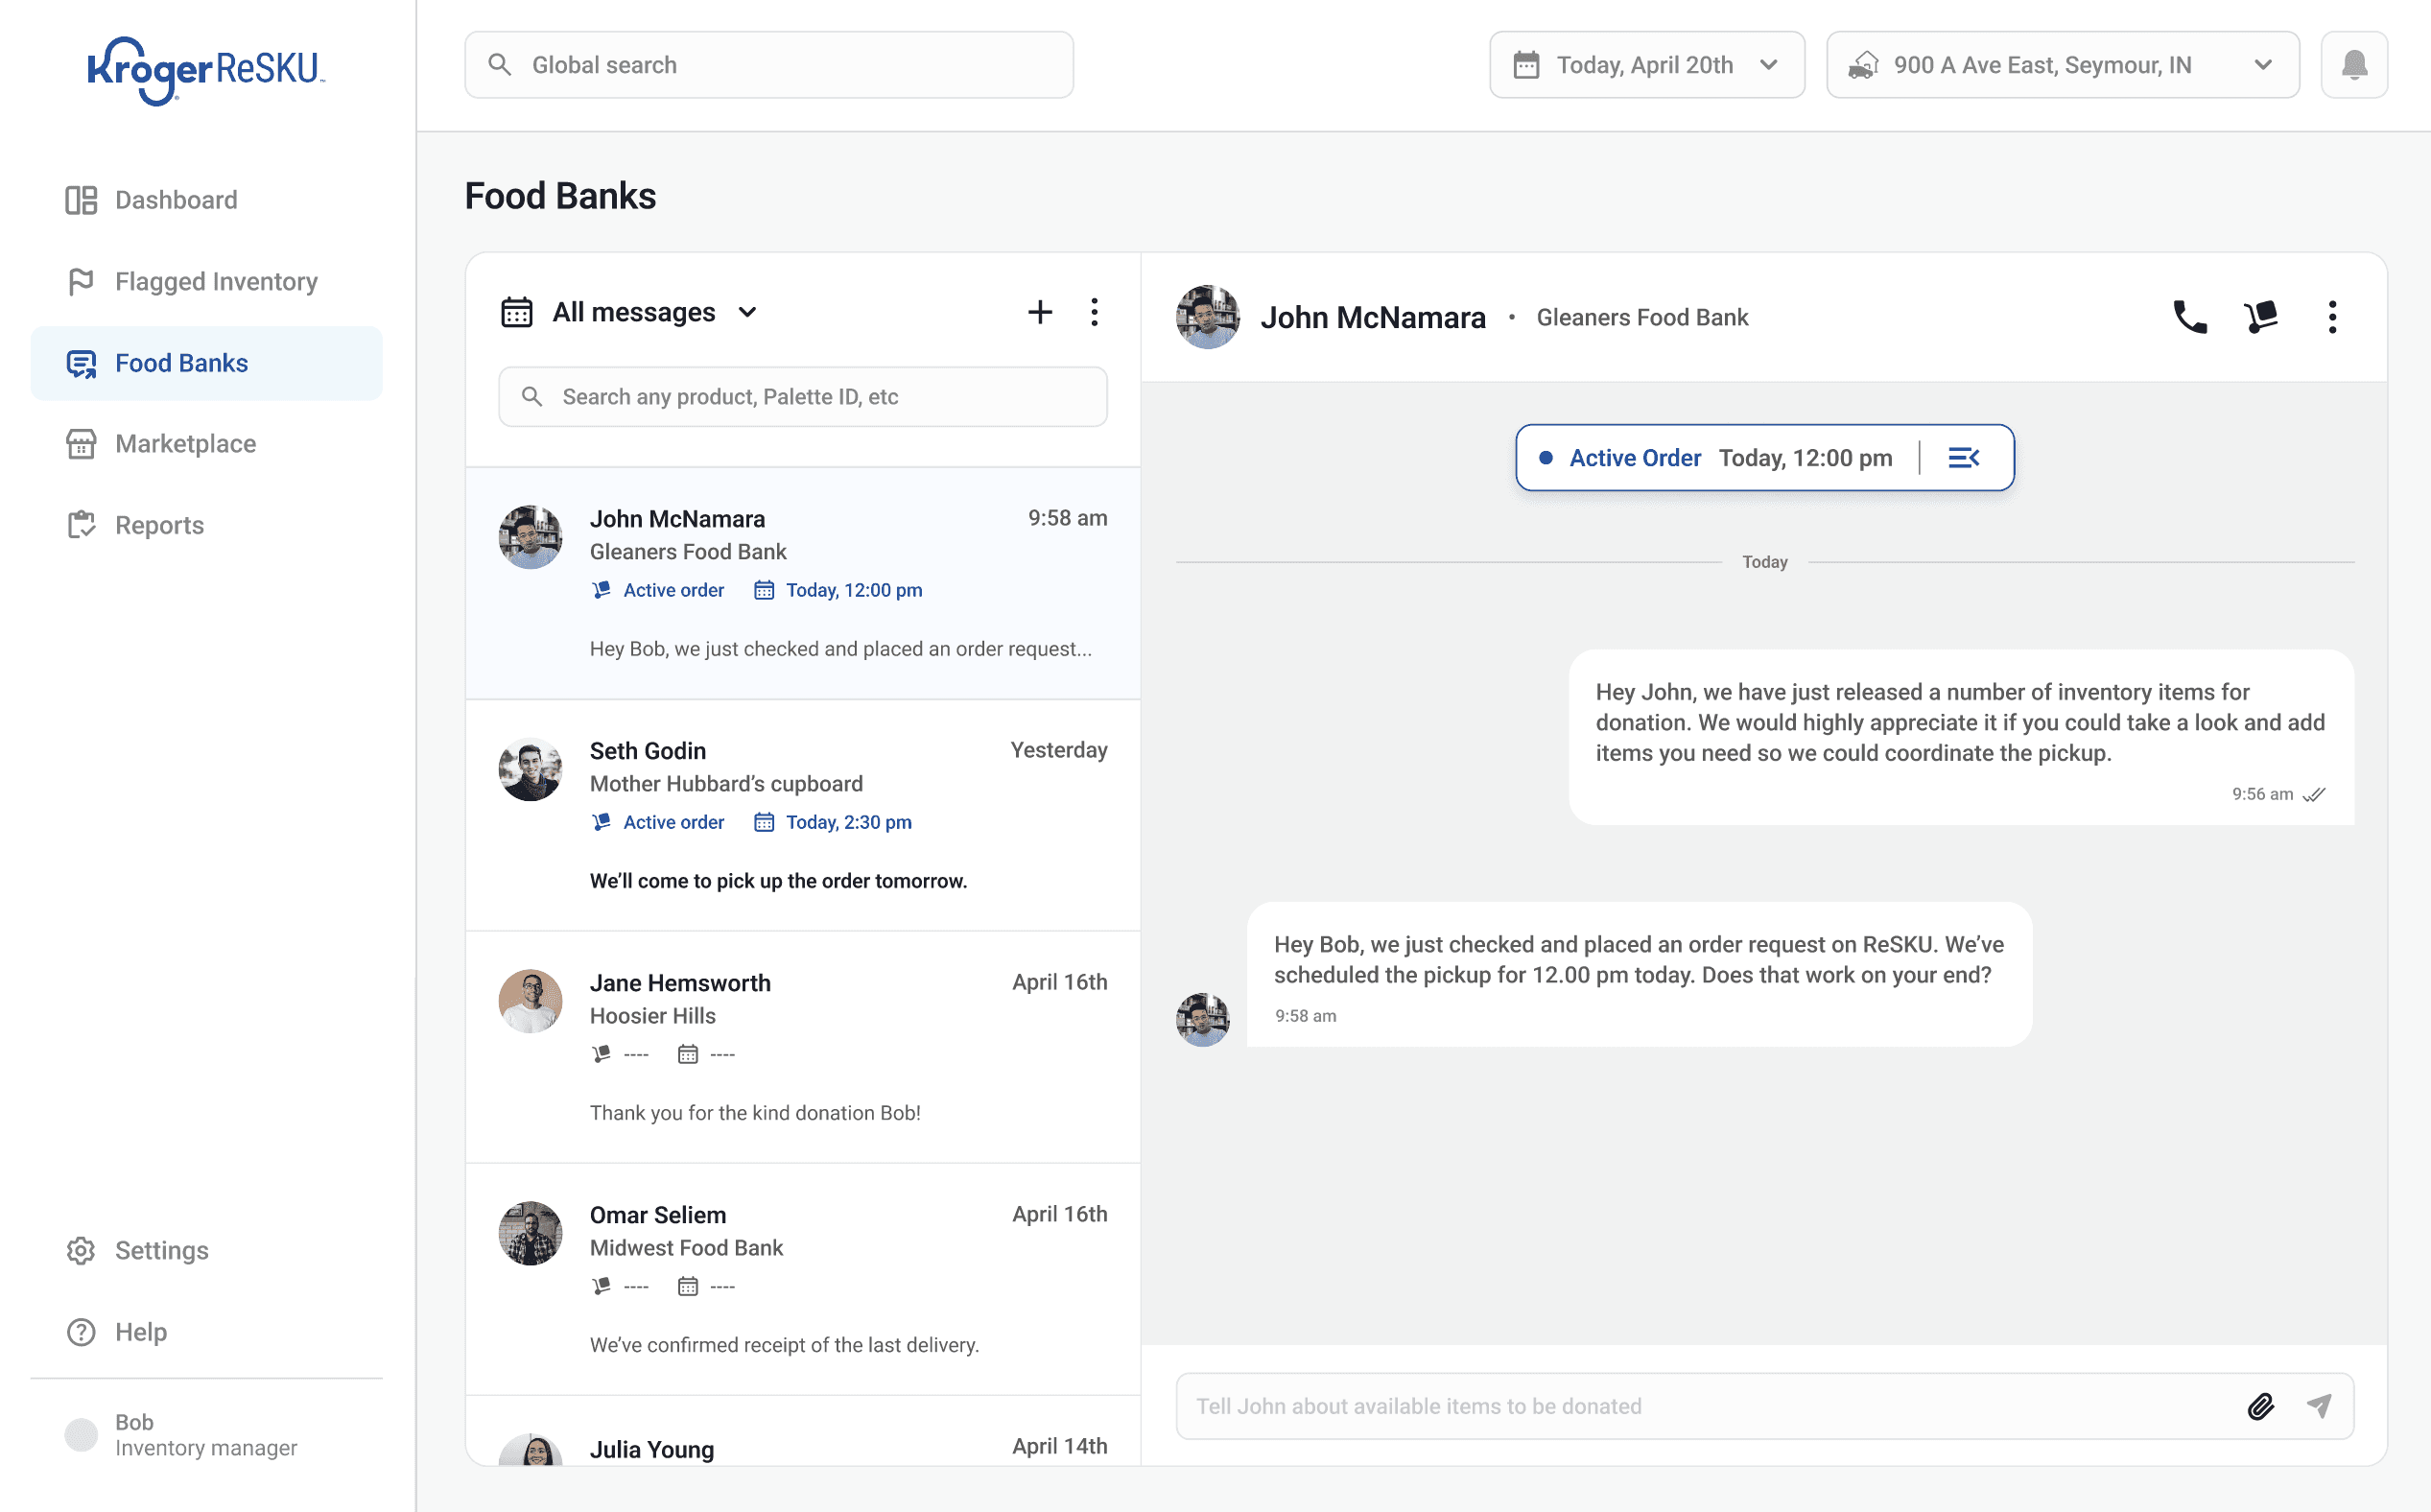This screenshot has height=1512, width=2431.
Task: Open the store location dropdown
Action: tap(2062, 65)
